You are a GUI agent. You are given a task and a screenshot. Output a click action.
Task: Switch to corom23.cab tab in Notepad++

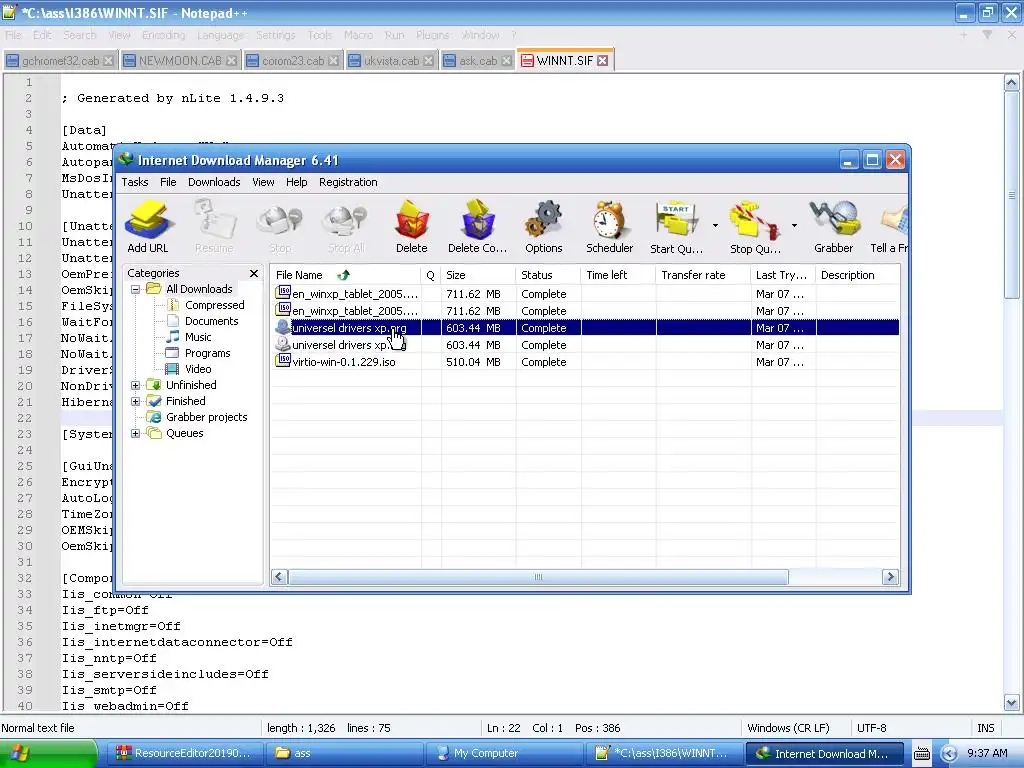pos(293,61)
